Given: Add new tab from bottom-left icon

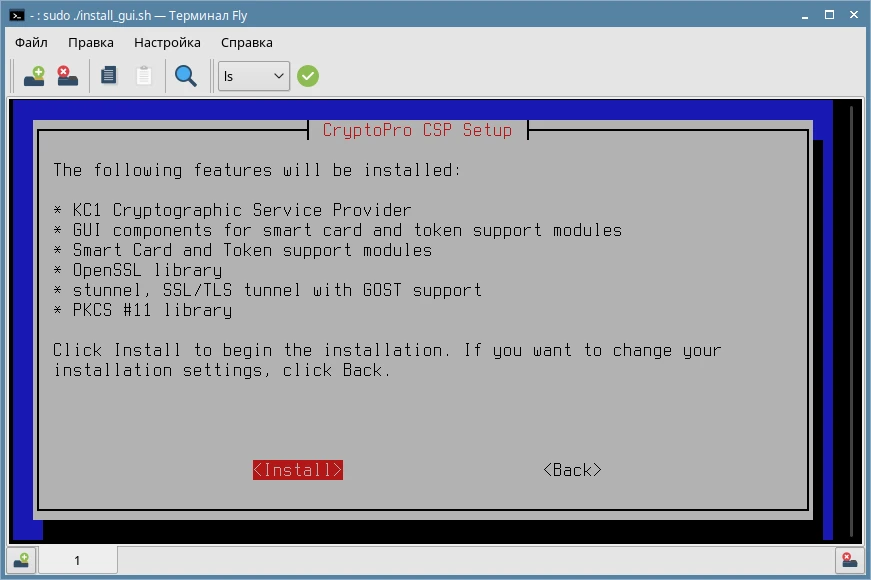Looking at the screenshot, I should coord(21,560).
